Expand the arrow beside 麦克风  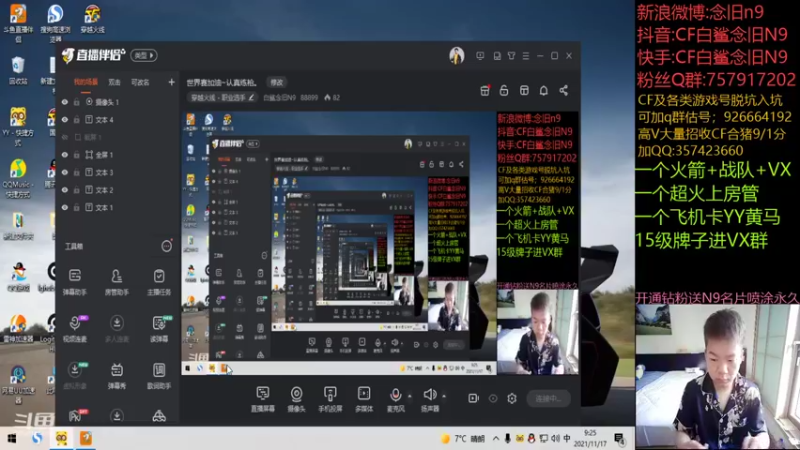409,395
